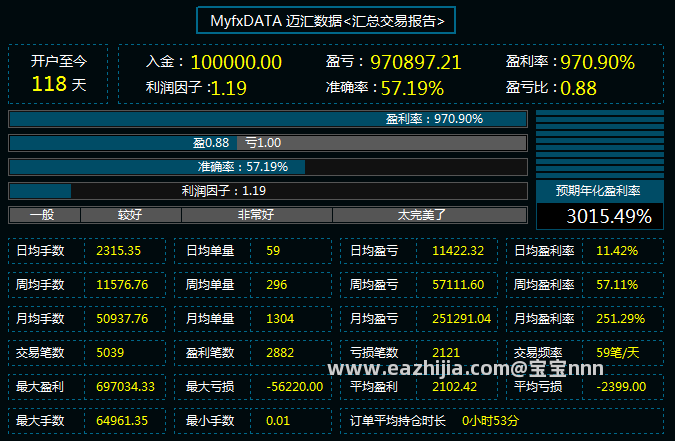Click 周均盈亏 value 57111.60
This screenshot has height=441, width=675.
(x=458, y=285)
